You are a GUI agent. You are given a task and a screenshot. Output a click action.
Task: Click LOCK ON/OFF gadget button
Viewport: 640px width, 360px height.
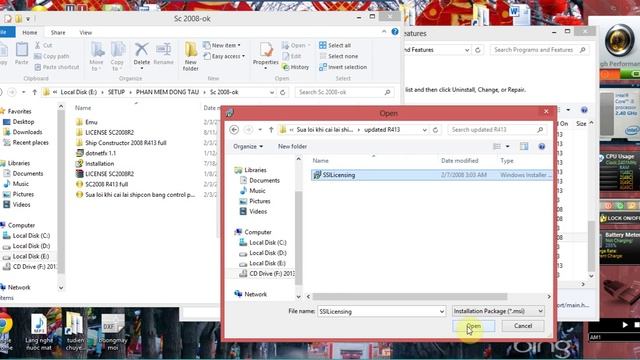(x=620, y=218)
